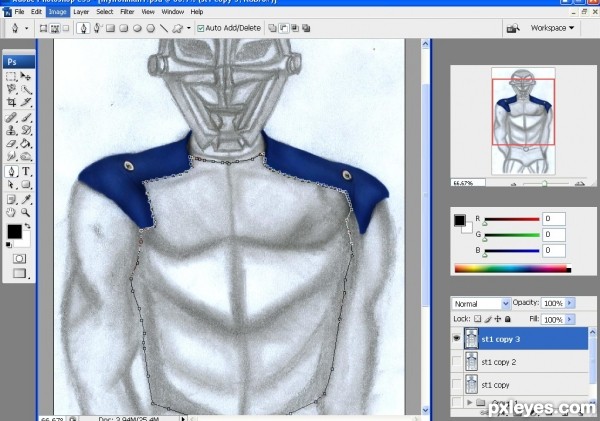The height and width of the screenshot is (421, 600).
Task: Select the Pen tool in toolbox
Action: coord(11,171)
